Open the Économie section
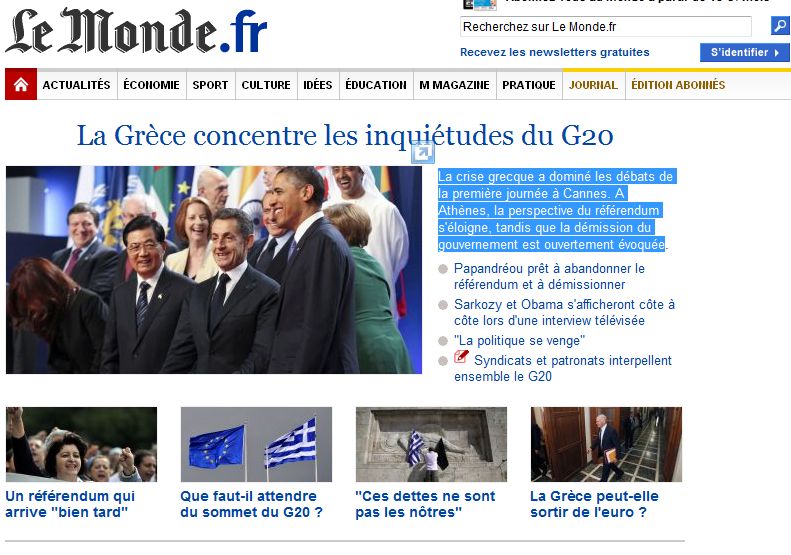Image resolution: width=791 pixels, height=555 pixels. click(151, 85)
